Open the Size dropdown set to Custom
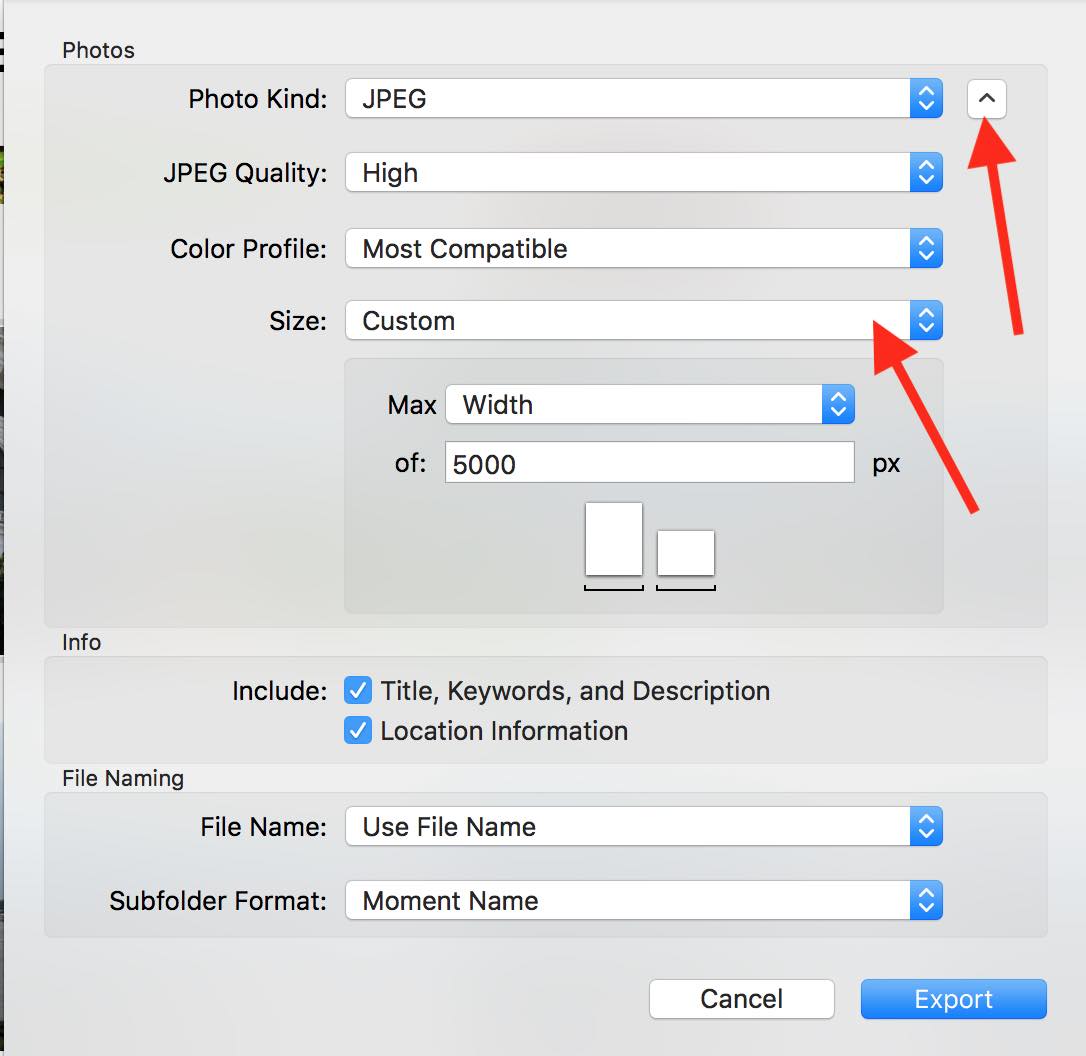The width and height of the screenshot is (1086, 1056). (x=627, y=321)
